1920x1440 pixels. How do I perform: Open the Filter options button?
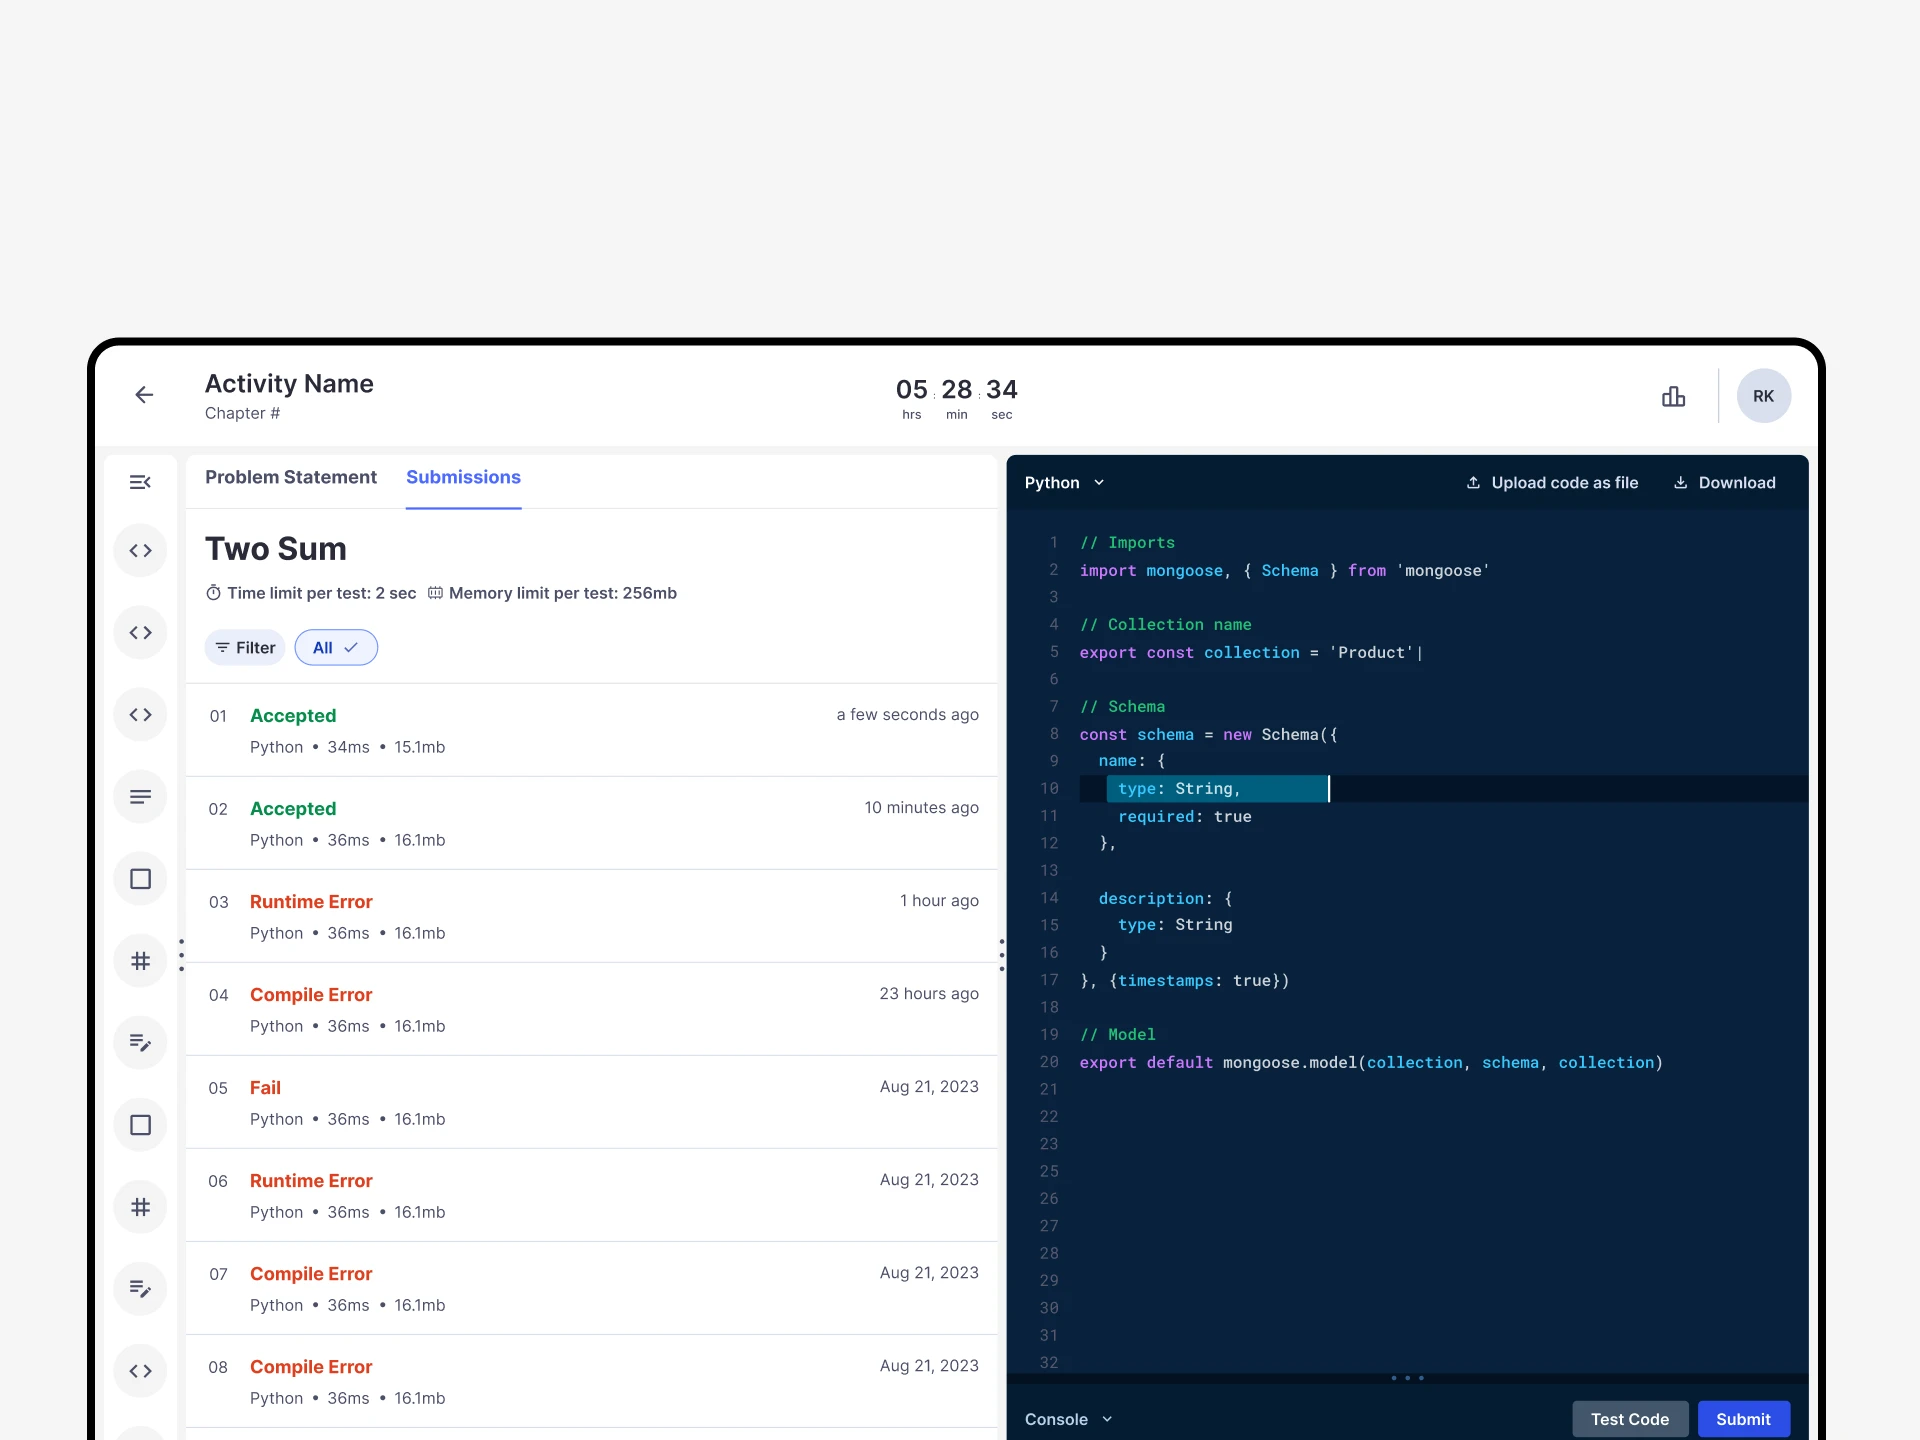pos(245,648)
